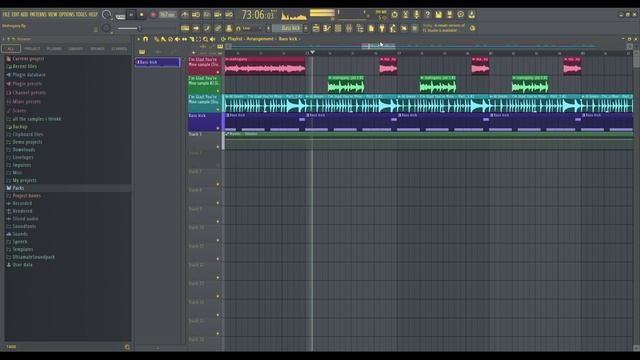Open the PATTERNS menu

(38, 14)
